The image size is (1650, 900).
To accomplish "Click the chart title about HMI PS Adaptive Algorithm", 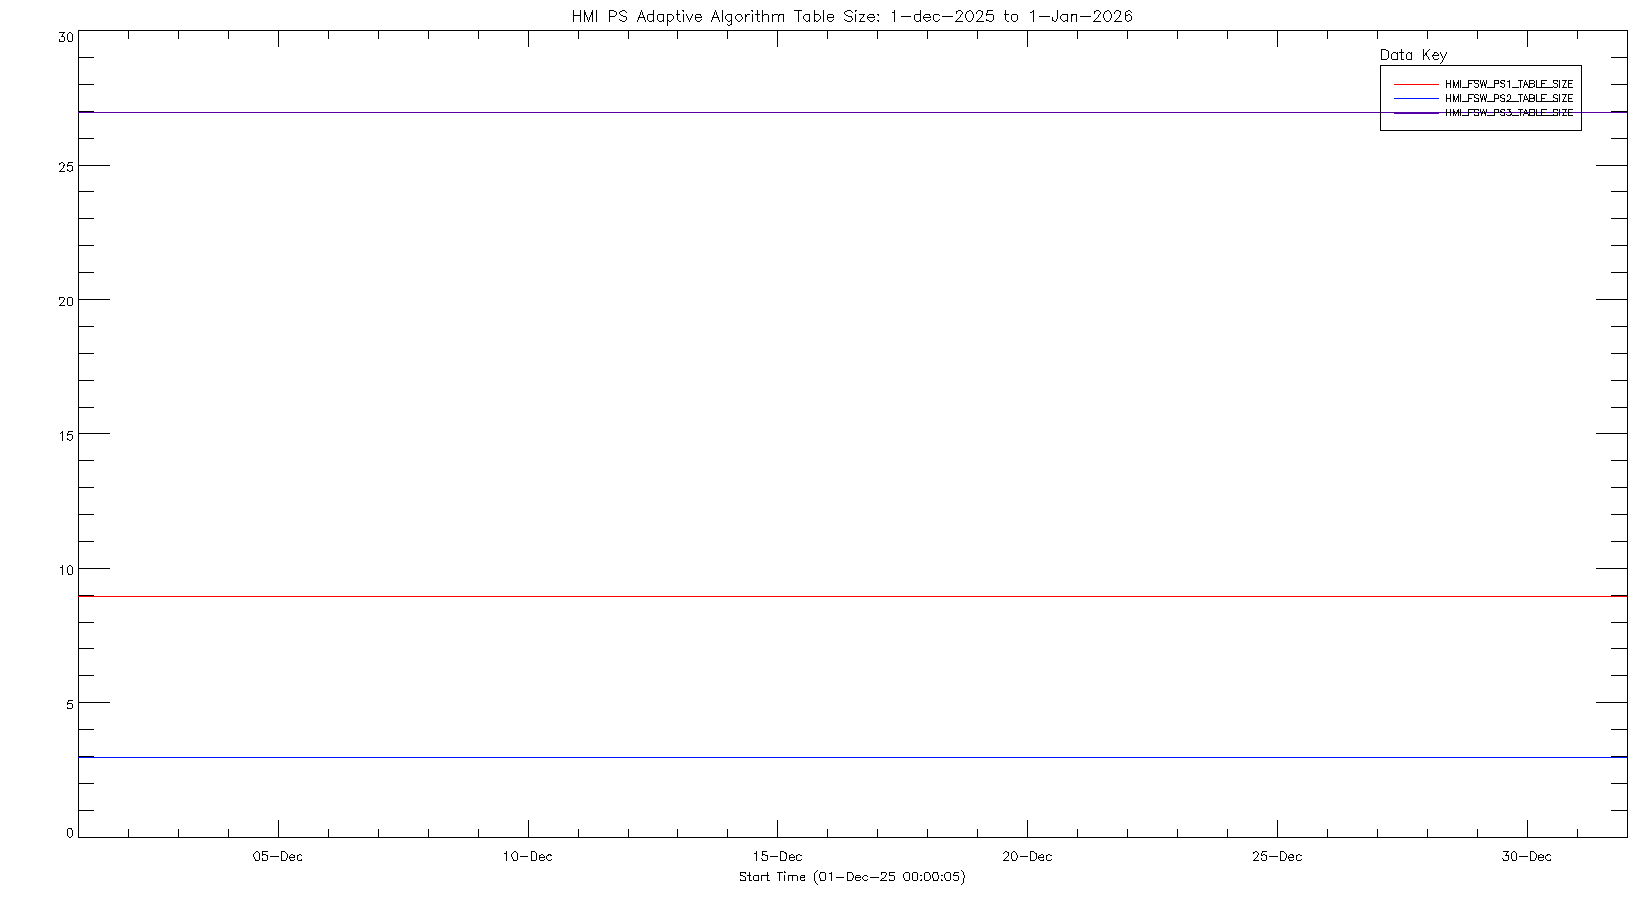I will [x=851, y=16].
